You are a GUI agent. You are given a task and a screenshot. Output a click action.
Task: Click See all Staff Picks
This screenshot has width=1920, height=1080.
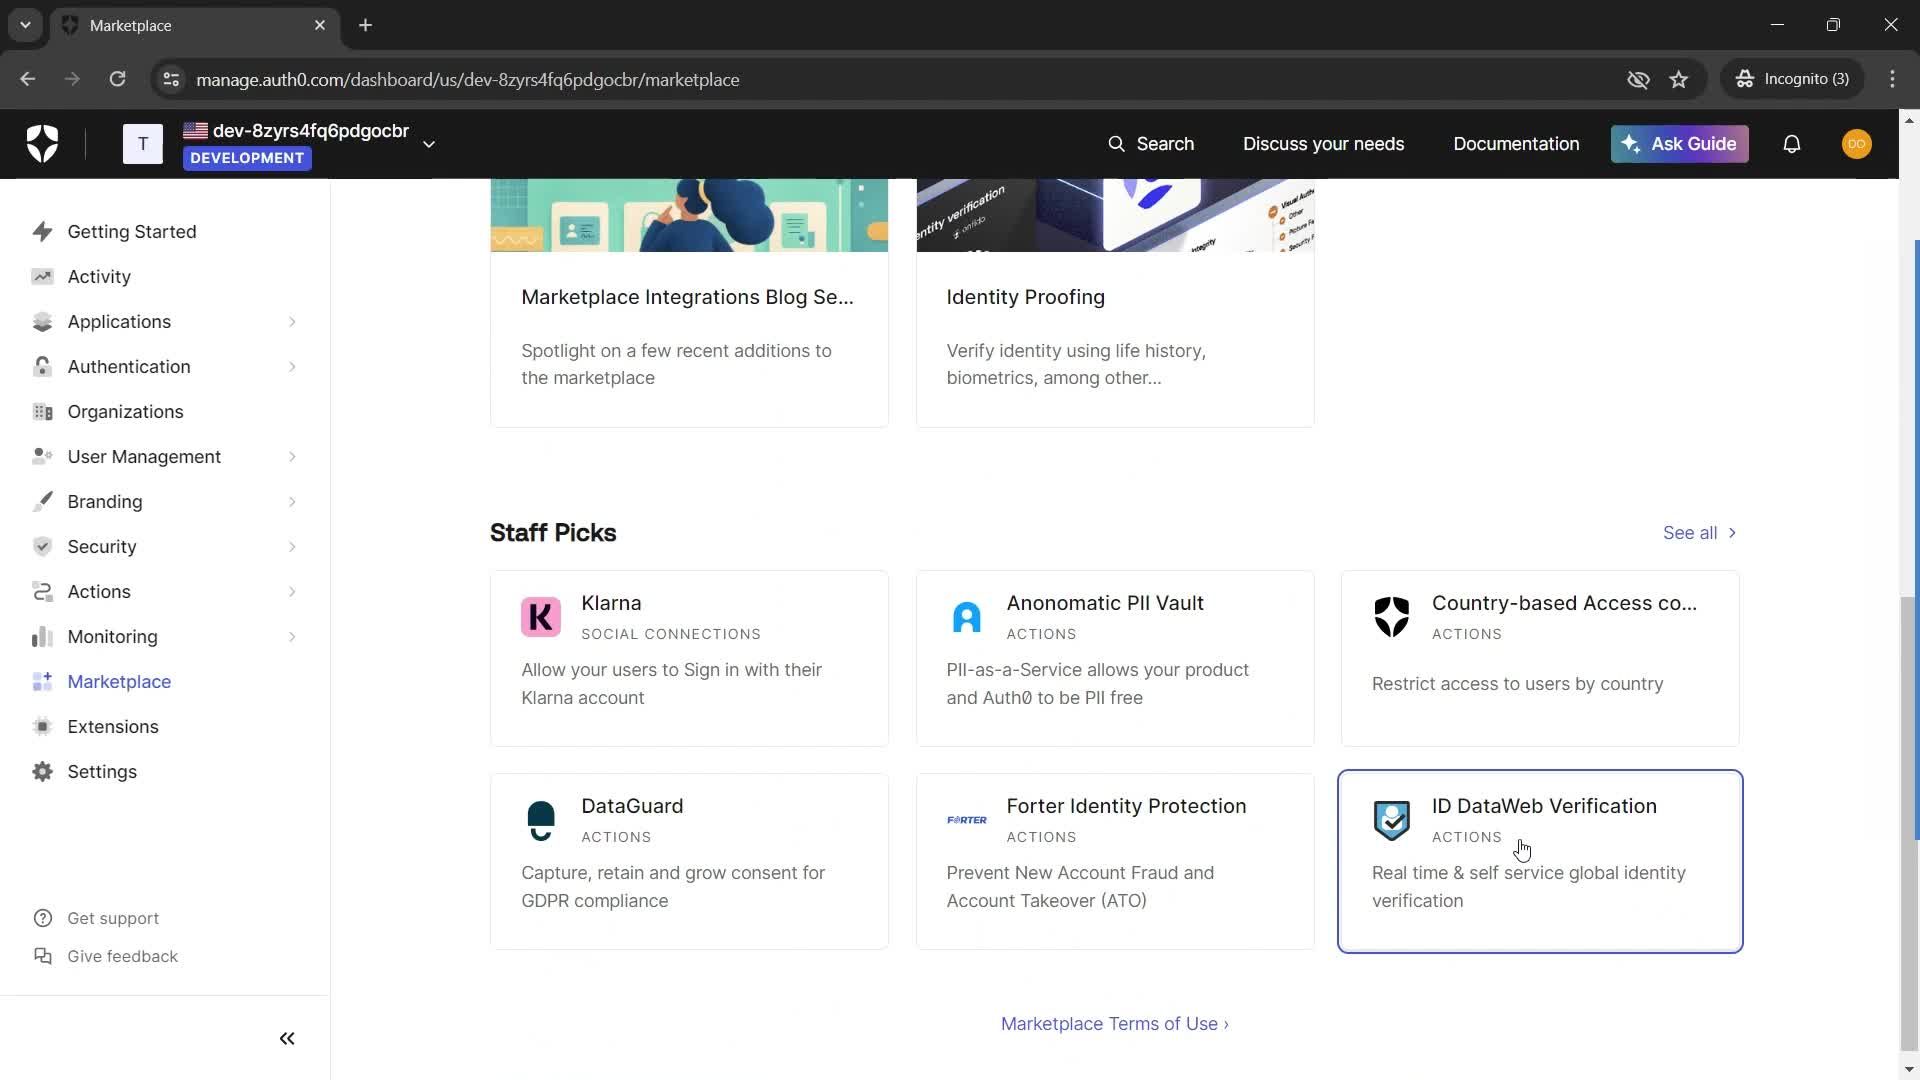[1700, 533]
